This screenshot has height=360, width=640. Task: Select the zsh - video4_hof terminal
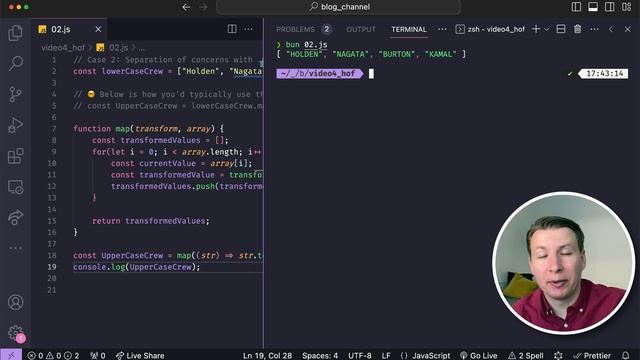point(490,29)
